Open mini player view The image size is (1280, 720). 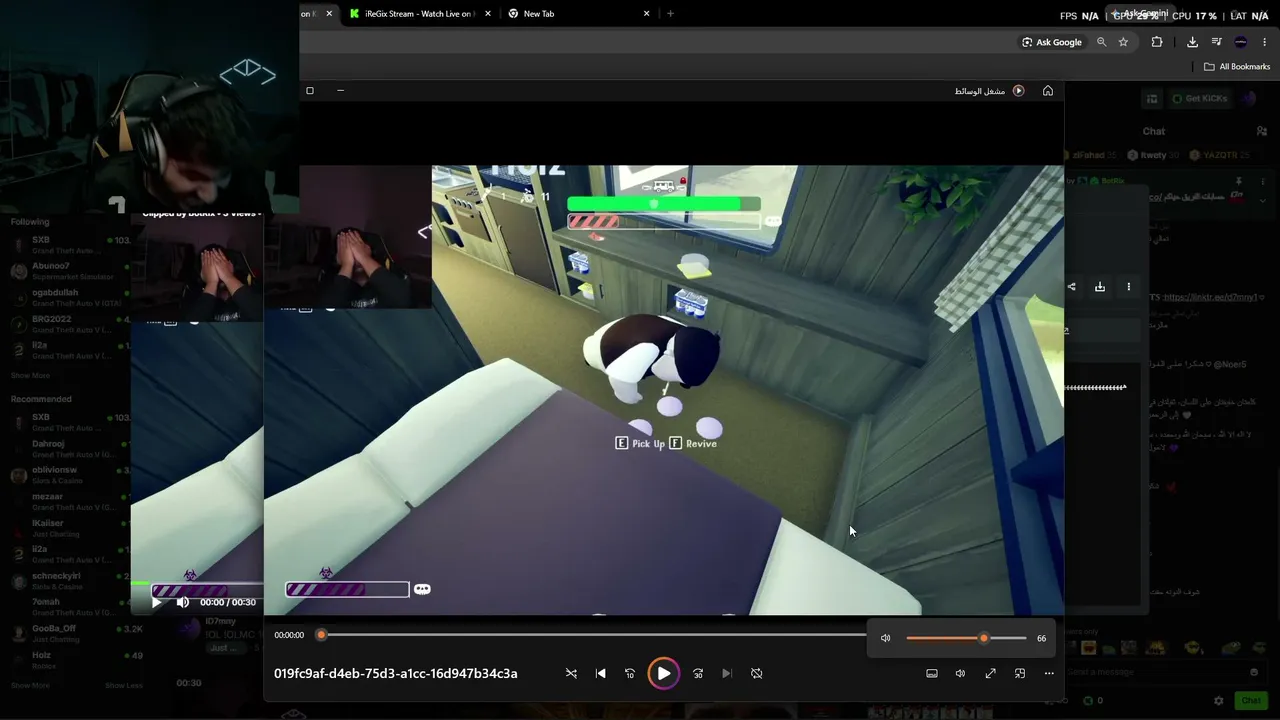tap(1020, 674)
